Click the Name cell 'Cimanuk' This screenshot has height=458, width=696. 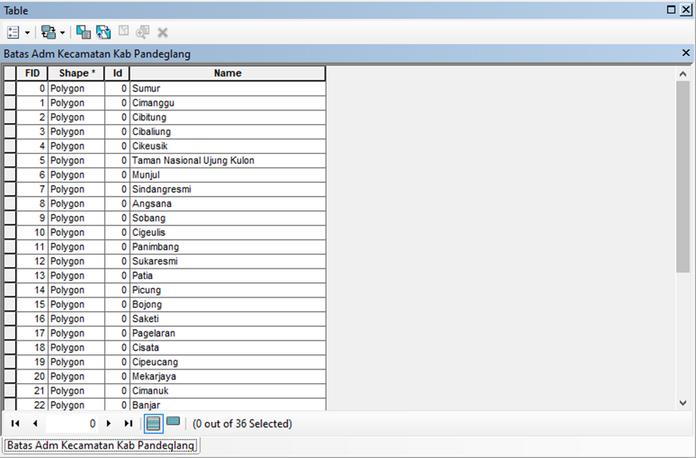pos(228,391)
